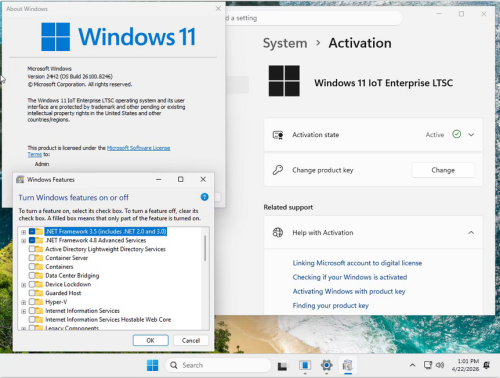The image size is (500, 378).
Task: Enable the Container Server checkbox
Action: 32,258
